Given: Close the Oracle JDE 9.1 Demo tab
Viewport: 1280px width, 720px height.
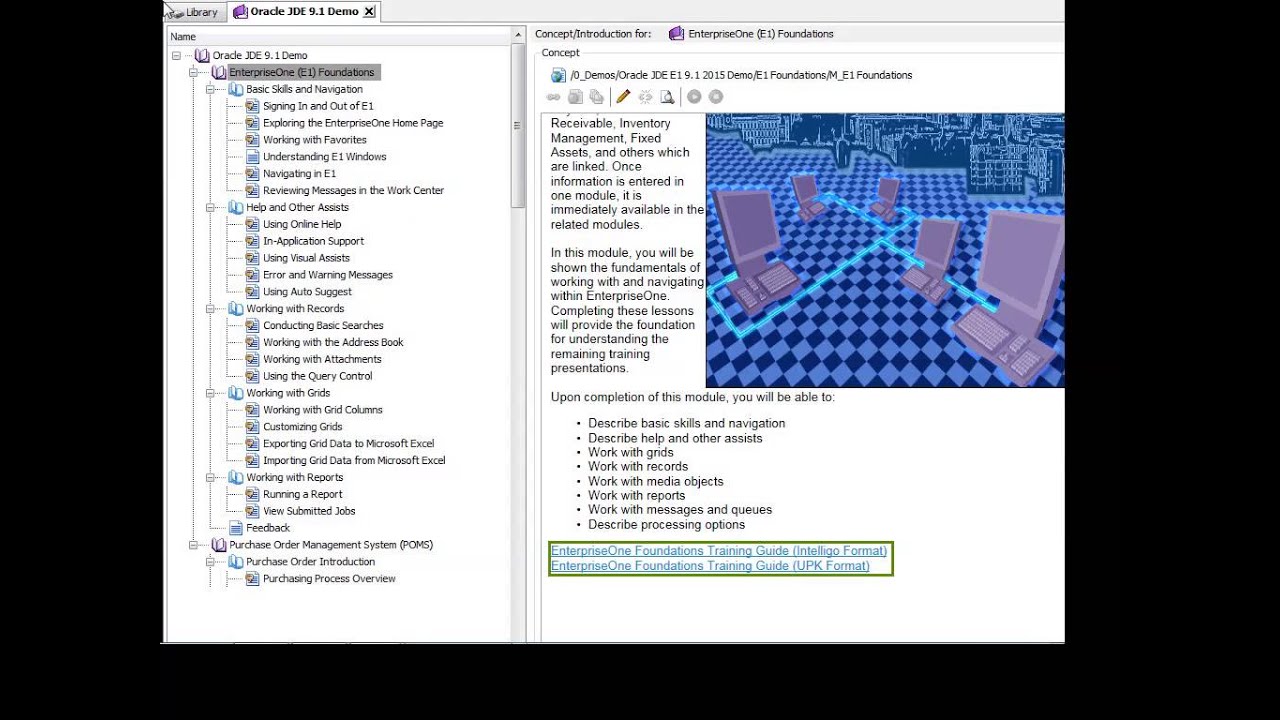Looking at the screenshot, I should [x=369, y=12].
